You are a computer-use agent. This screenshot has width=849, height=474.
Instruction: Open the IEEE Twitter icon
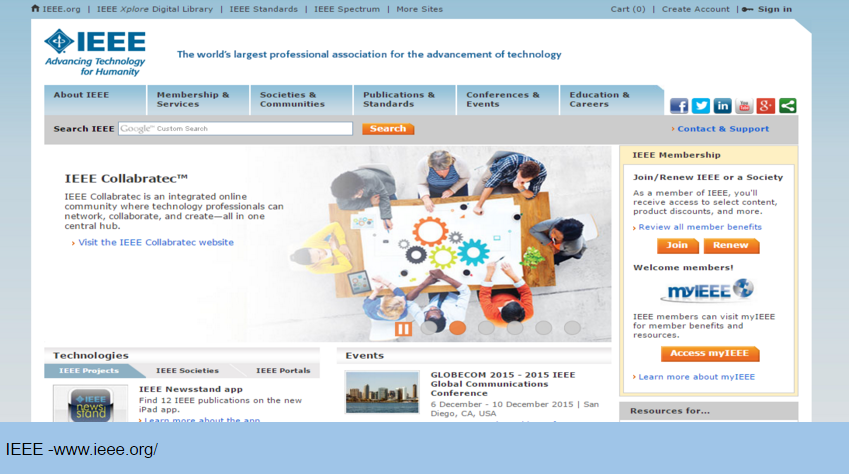point(700,106)
